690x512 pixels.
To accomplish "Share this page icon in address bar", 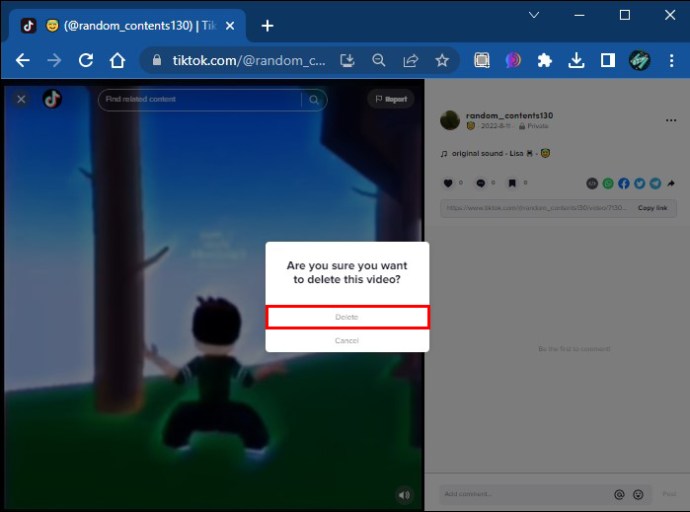I will pyautogui.click(x=411, y=60).
